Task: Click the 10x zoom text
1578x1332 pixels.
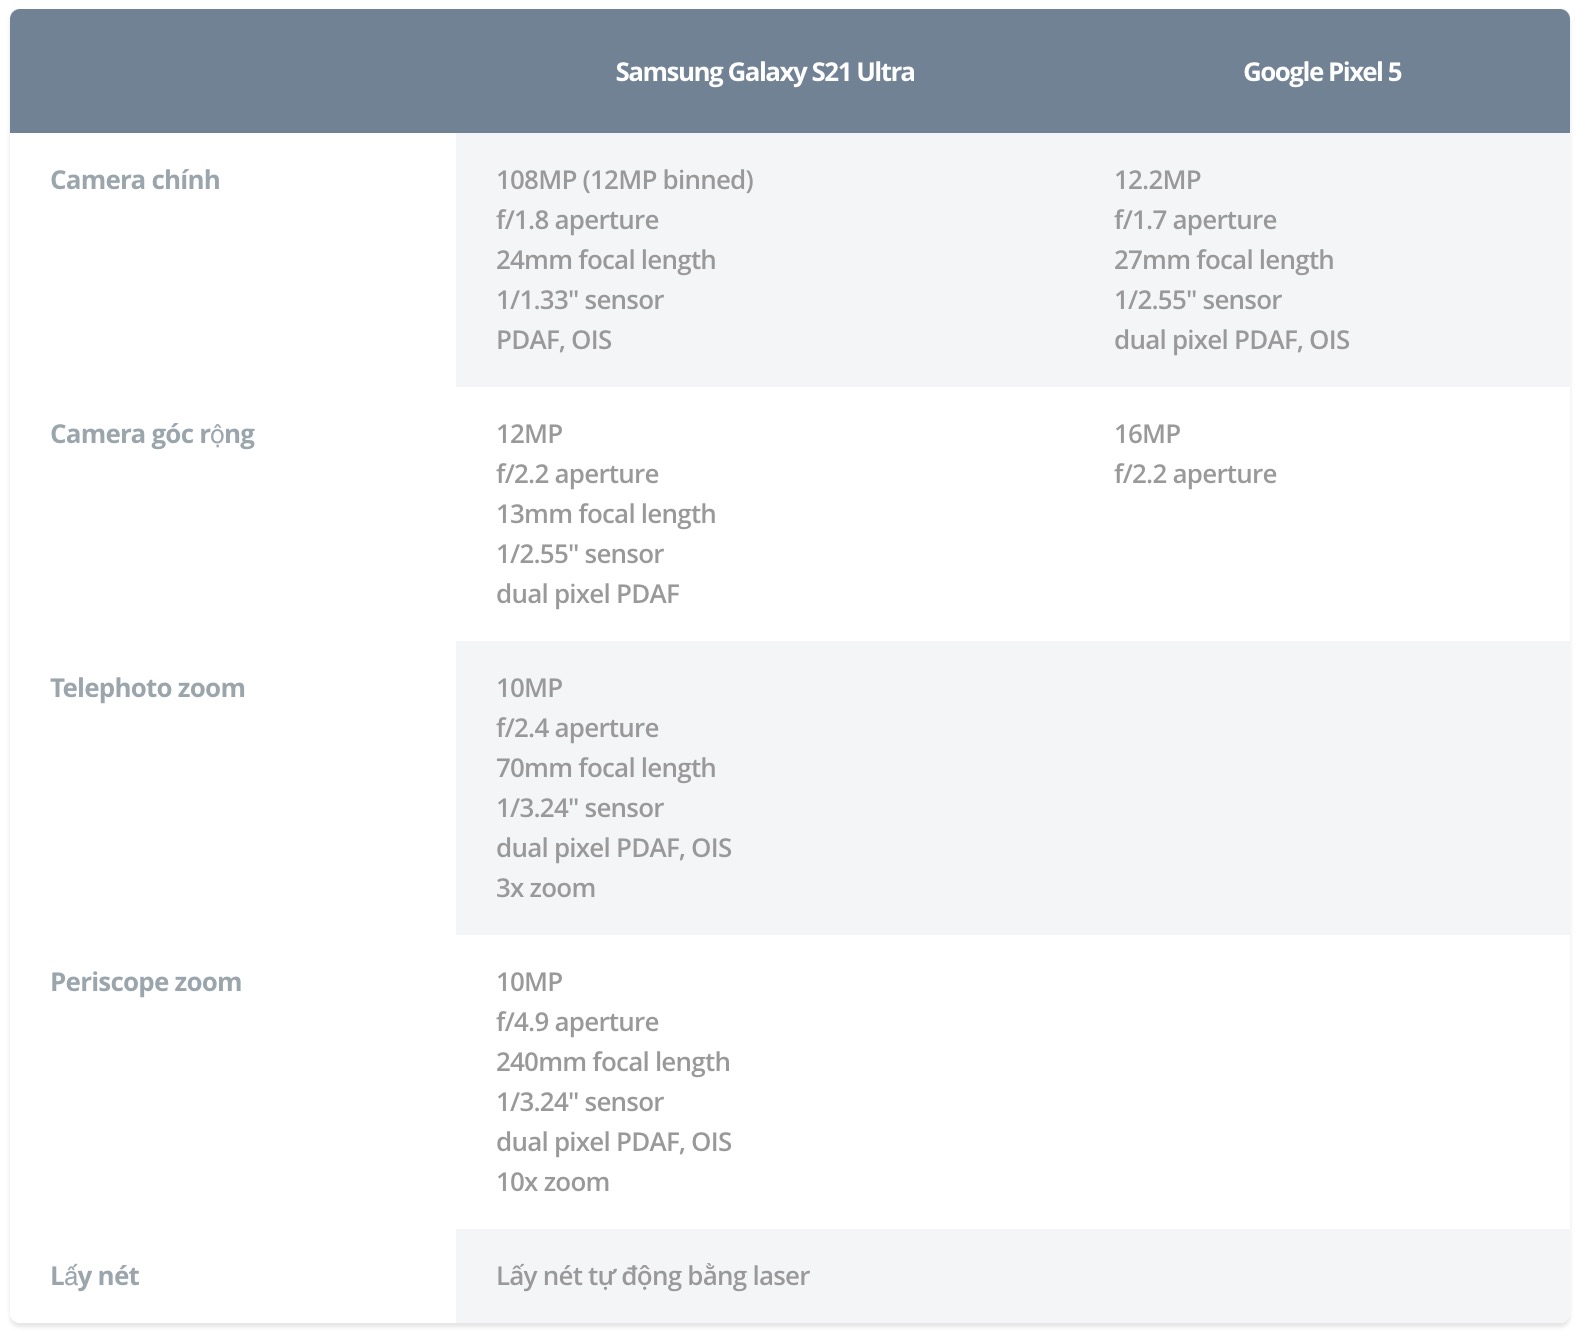Action: click(552, 1182)
